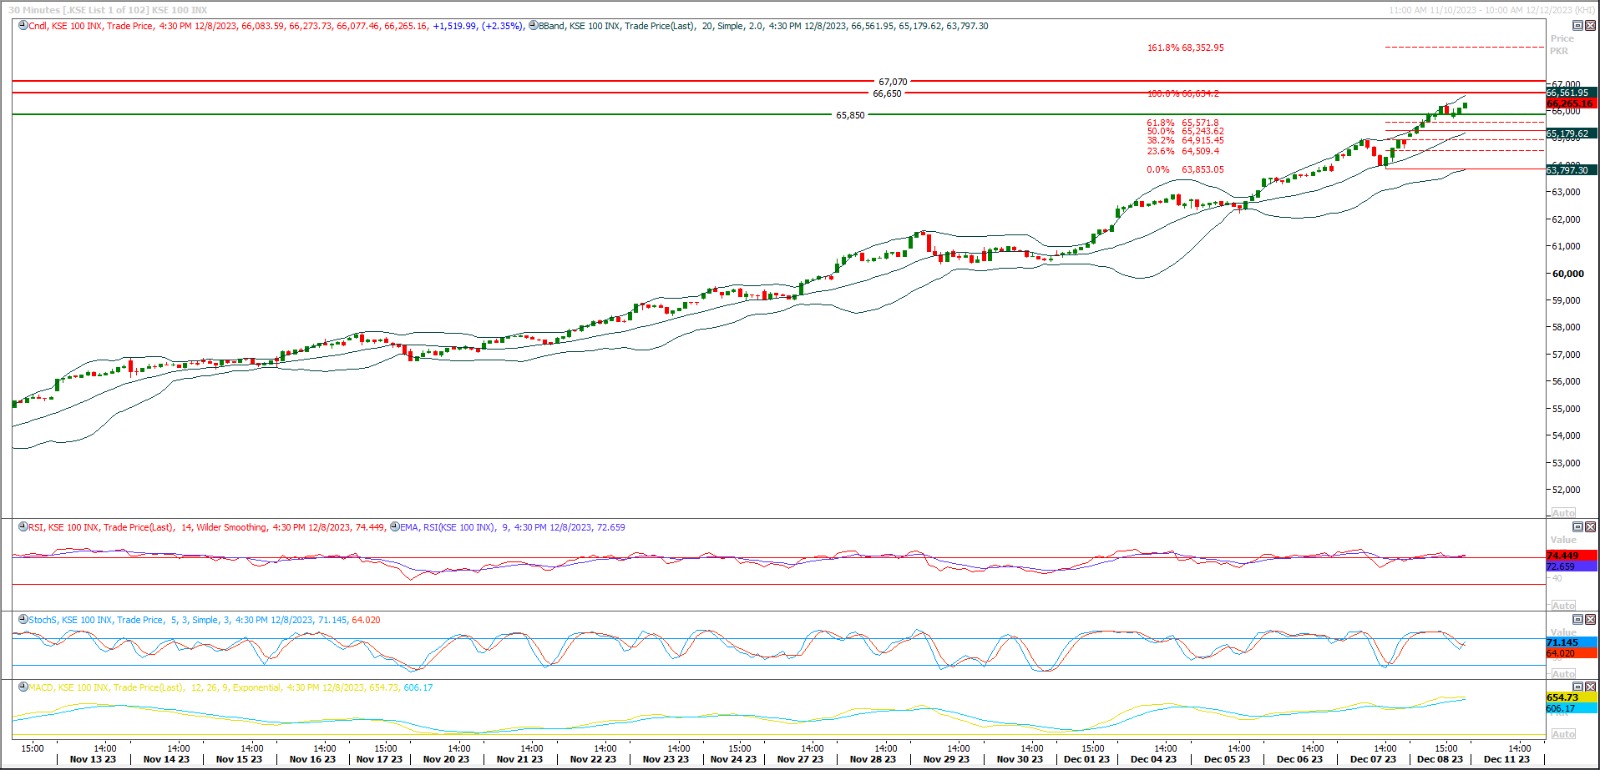Click the Dec 08 23 date on time axis
1600x770 pixels.
point(1439,759)
